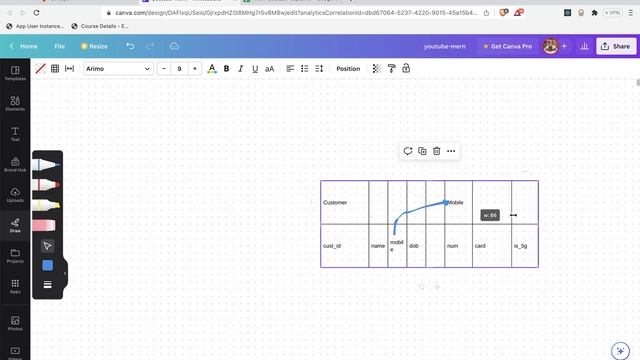Screen dimensions: 640x360
Task: Add collaborator with plus button
Action: [x=564, y=46]
